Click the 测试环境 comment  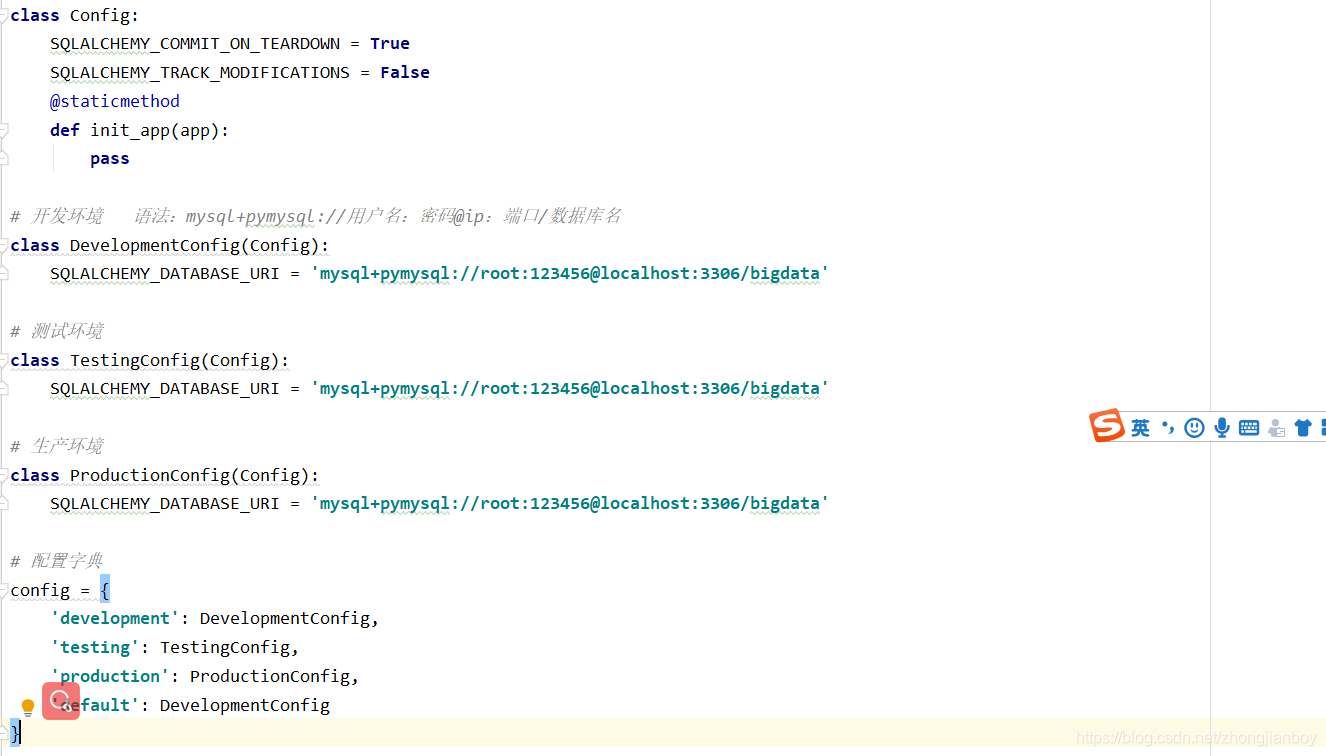coord(57,331)
